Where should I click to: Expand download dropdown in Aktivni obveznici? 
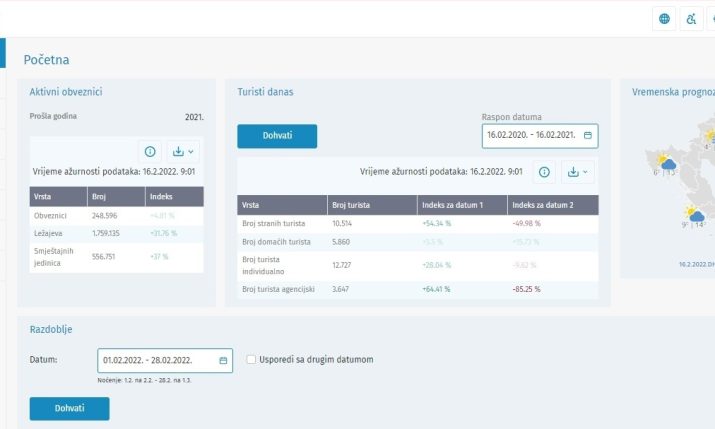(x=182, y=152)
